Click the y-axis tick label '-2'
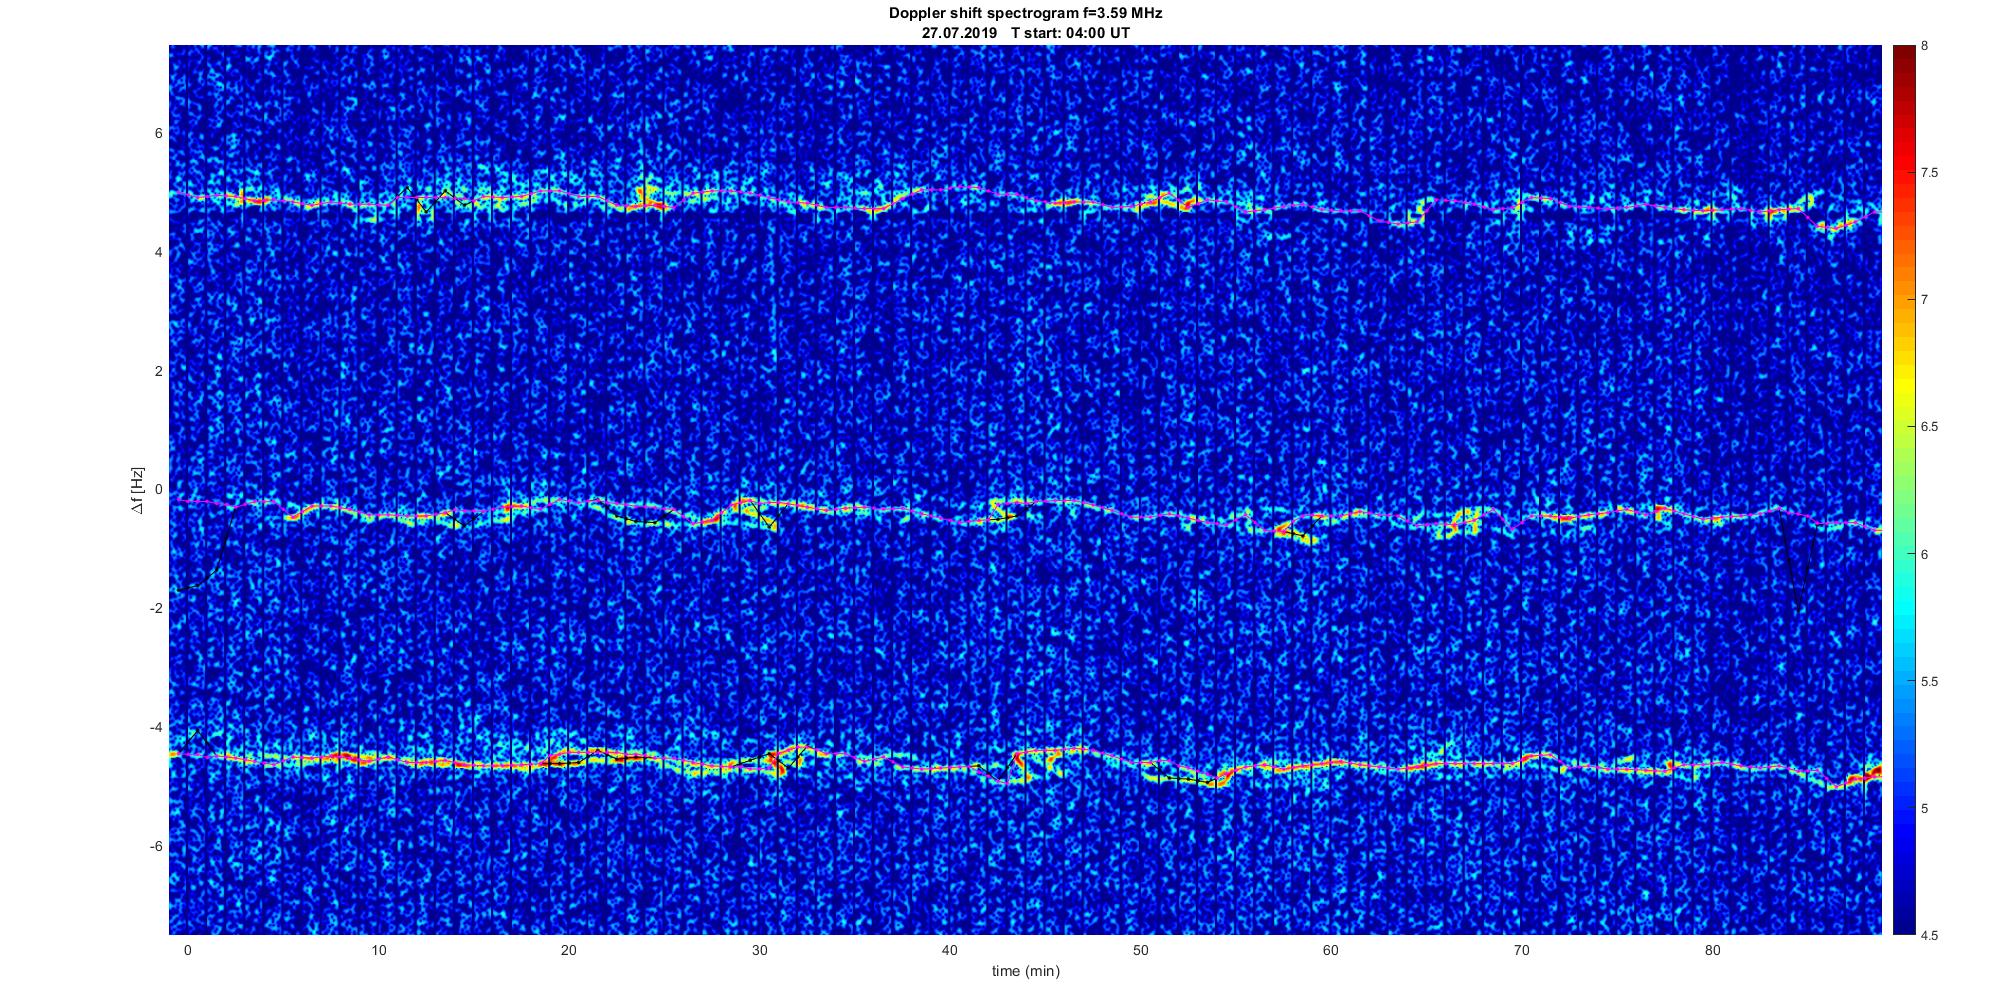 [x=156, y=609]
